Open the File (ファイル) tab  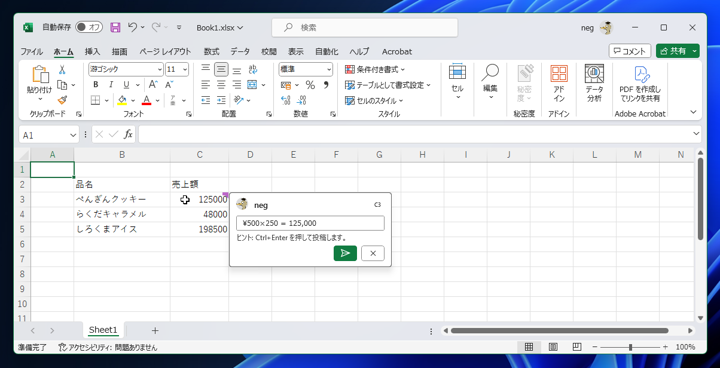32,51
